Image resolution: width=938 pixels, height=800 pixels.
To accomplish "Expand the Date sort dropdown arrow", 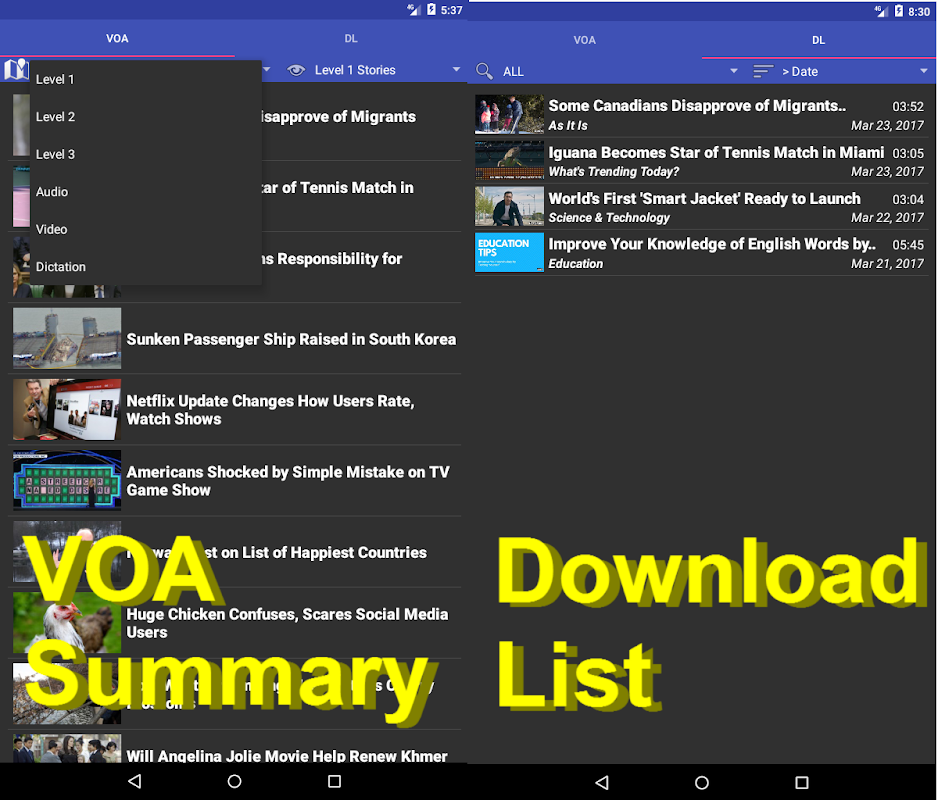I will pos(924,71).
